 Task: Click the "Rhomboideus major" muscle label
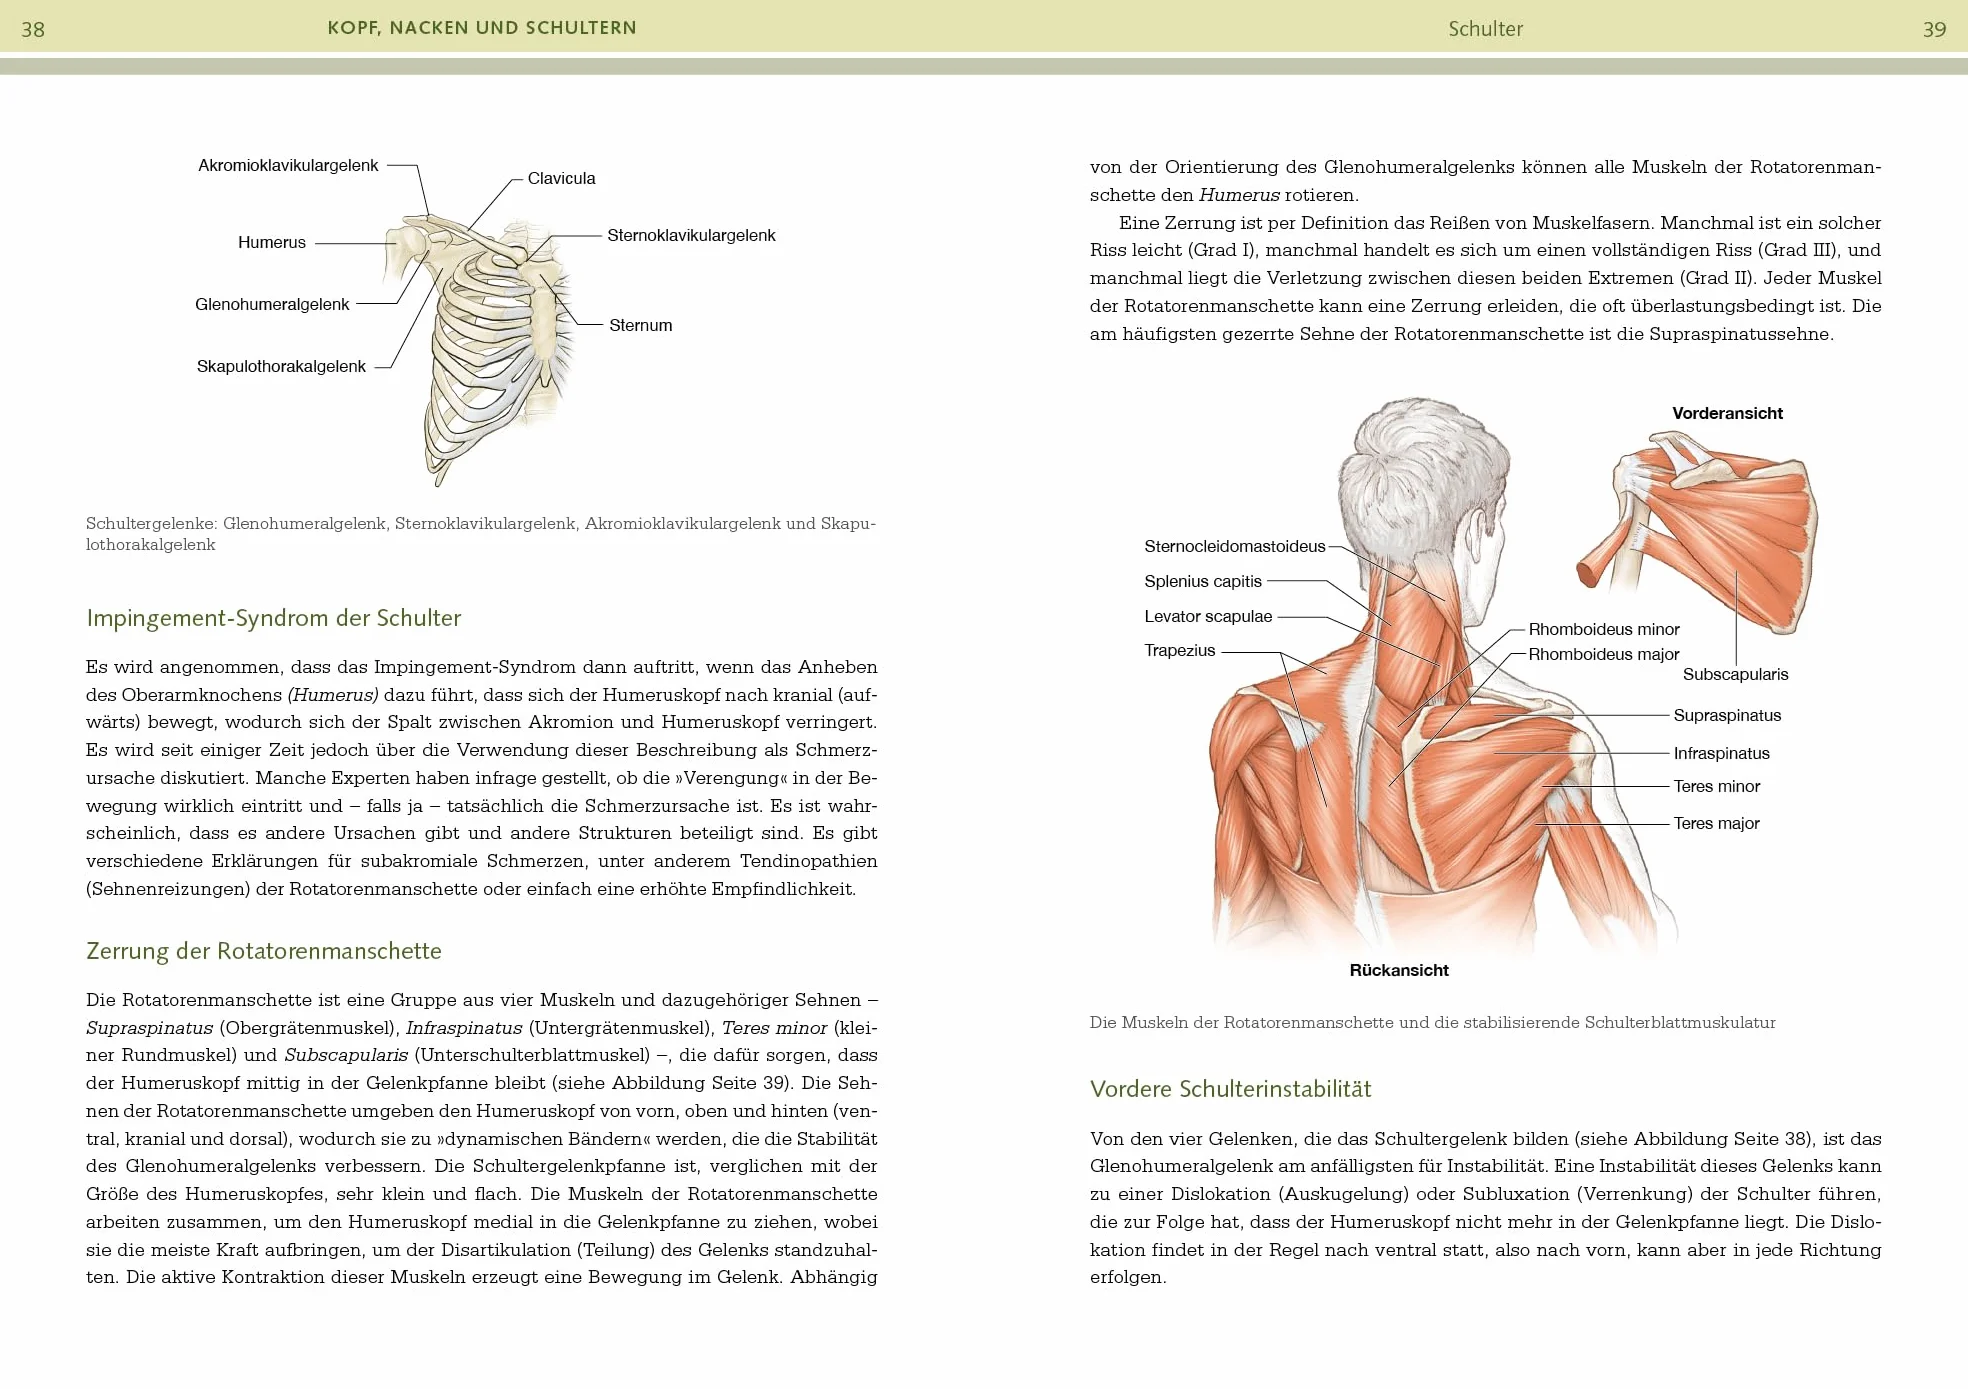coord(1604,654)
